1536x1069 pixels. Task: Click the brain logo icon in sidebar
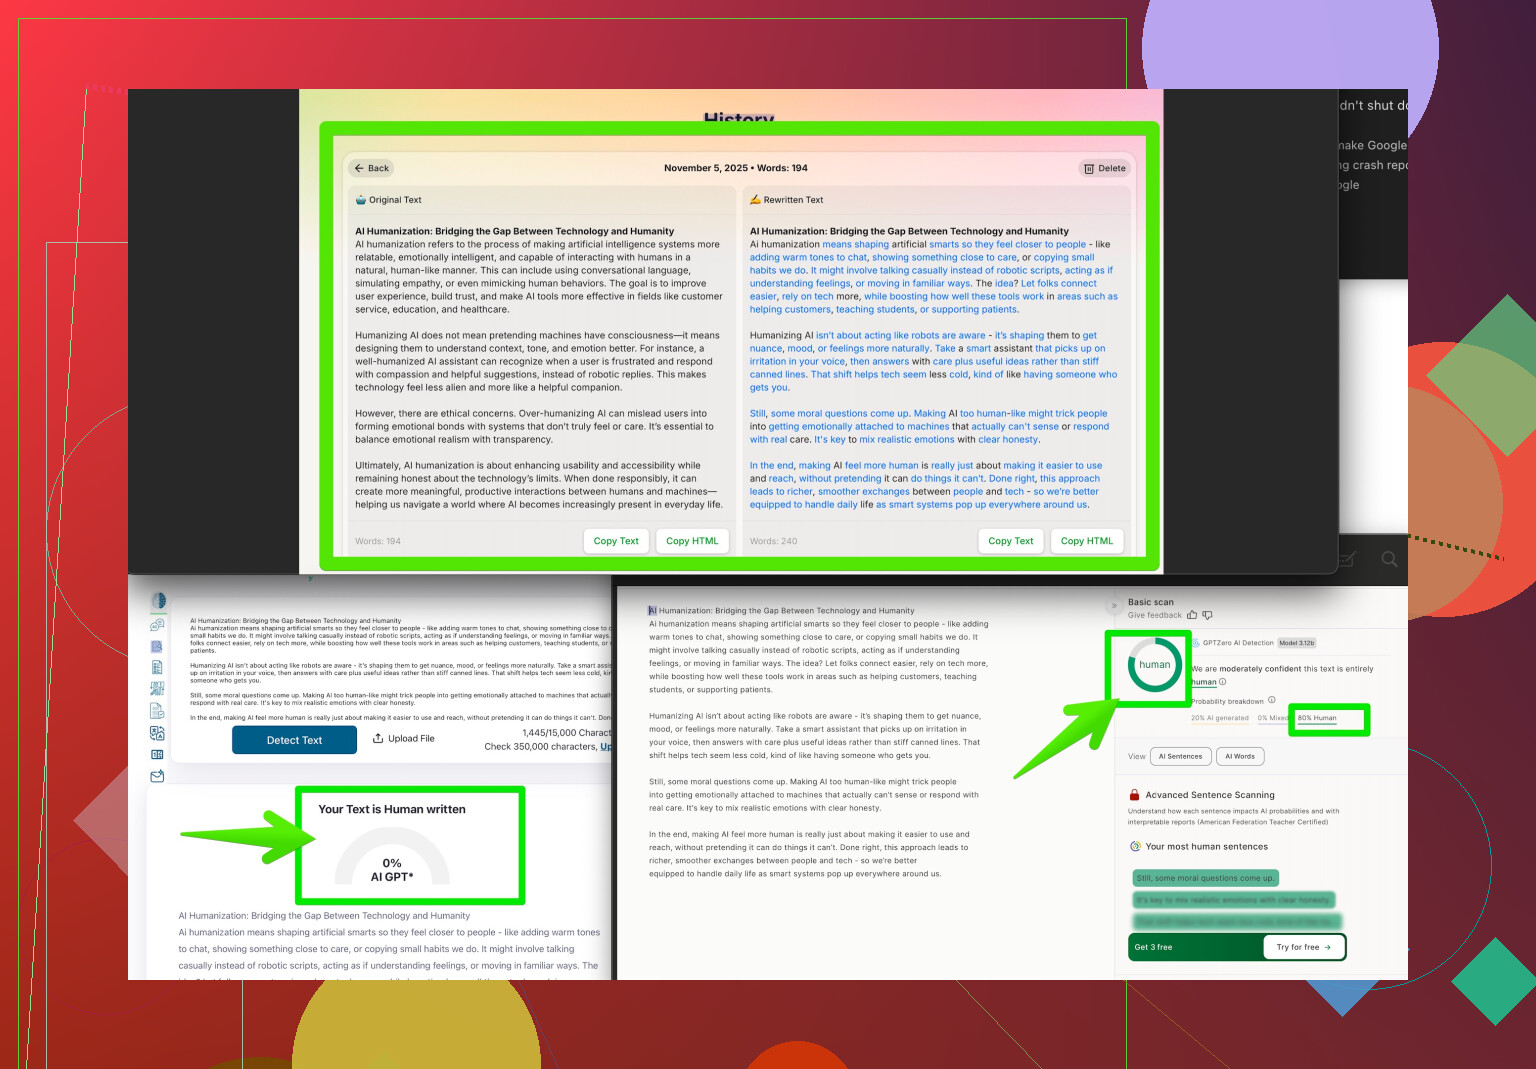click(x=158, y=601)
